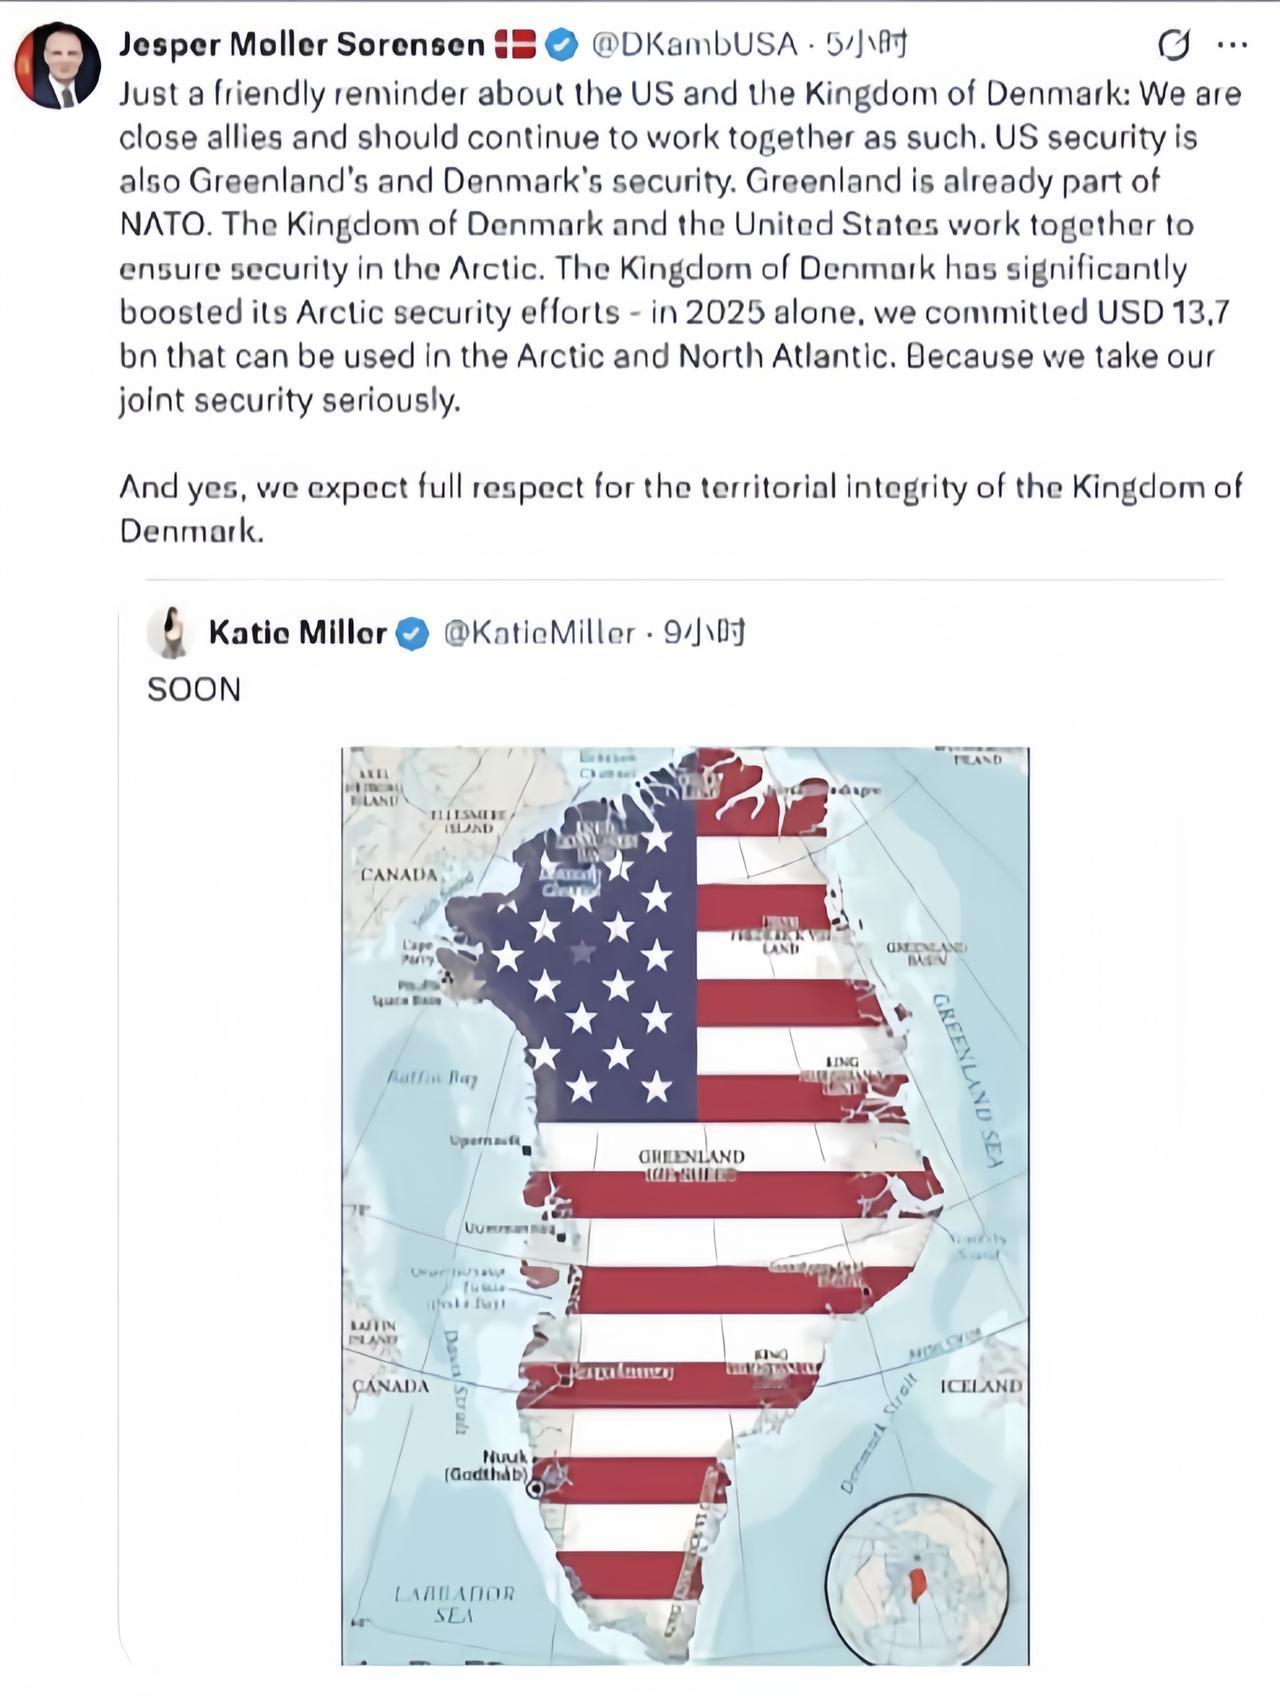
Task: Click the Grok icon beside the timestamp
Action: [x=1172, y=44]
